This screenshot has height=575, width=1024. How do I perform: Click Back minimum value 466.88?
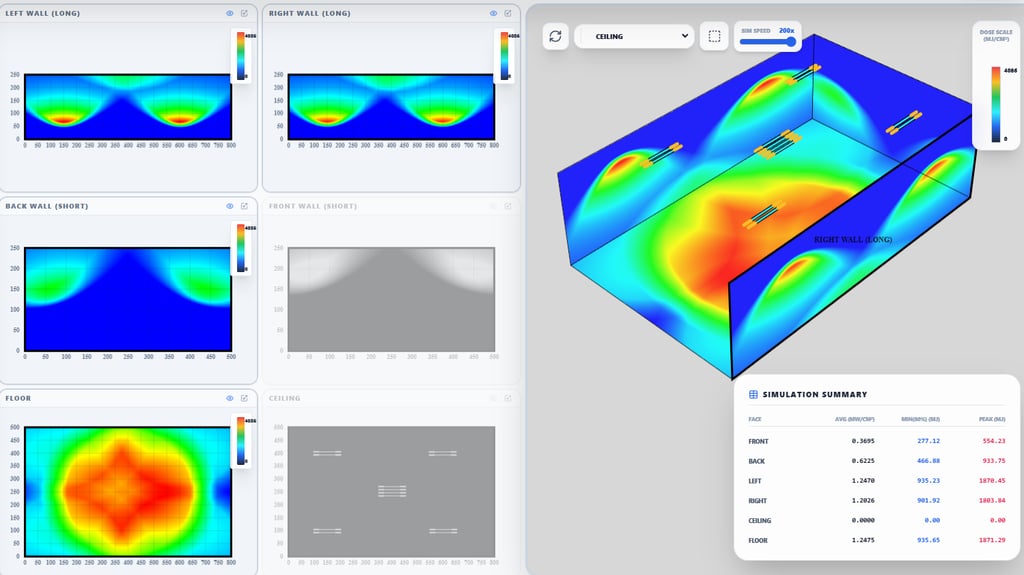[928, 461]
